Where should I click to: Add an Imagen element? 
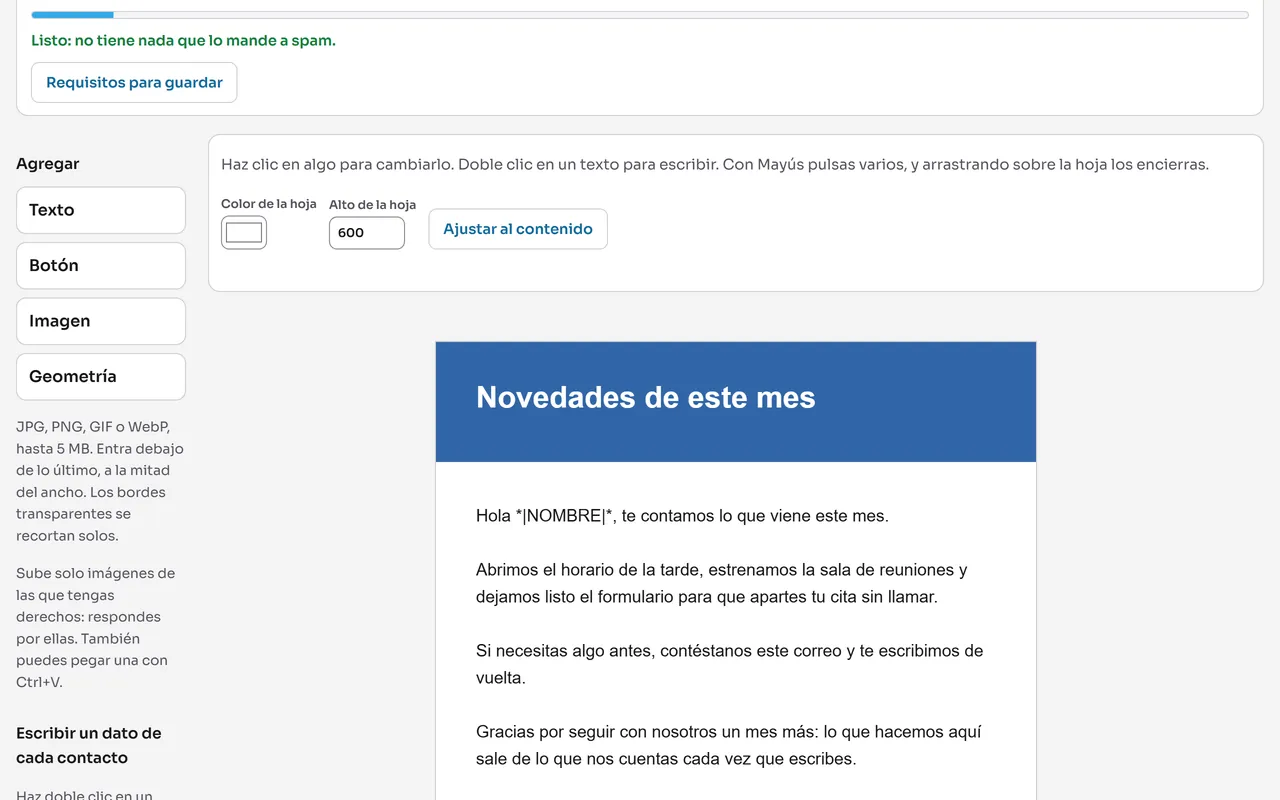[x=101, y=321]
